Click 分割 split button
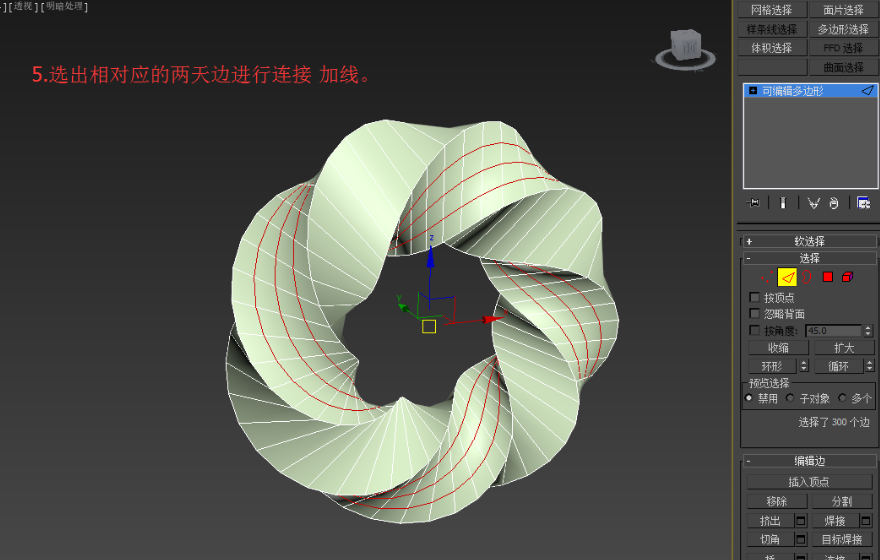The image size is (880, 560). [x=842, y=502]
